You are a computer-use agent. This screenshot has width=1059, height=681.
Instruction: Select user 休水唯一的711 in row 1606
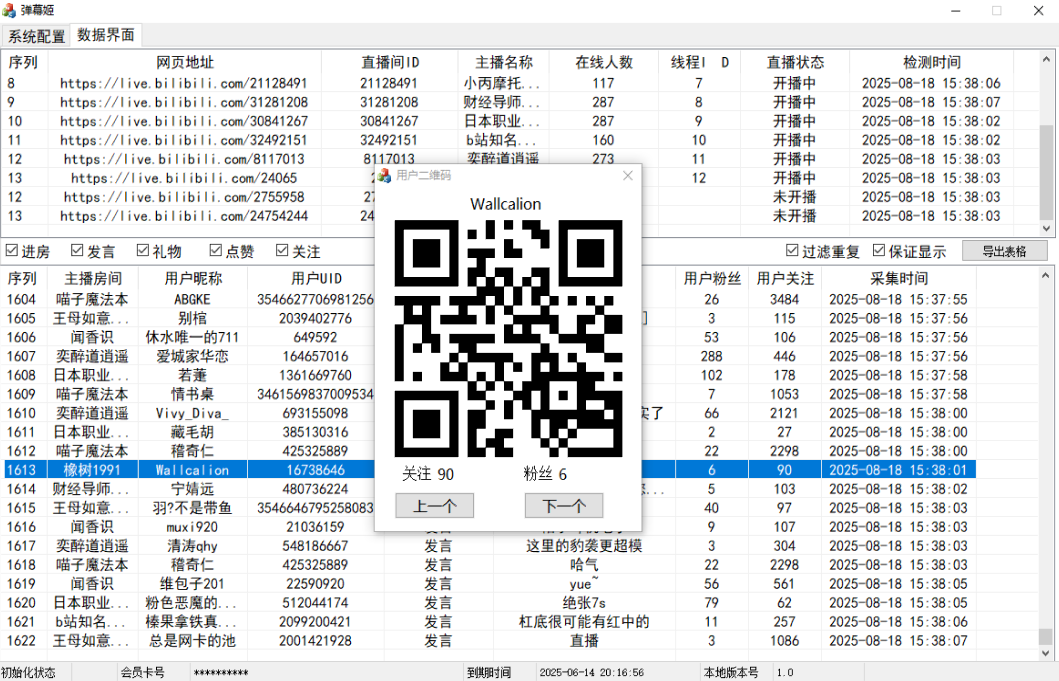click(192, 337)
